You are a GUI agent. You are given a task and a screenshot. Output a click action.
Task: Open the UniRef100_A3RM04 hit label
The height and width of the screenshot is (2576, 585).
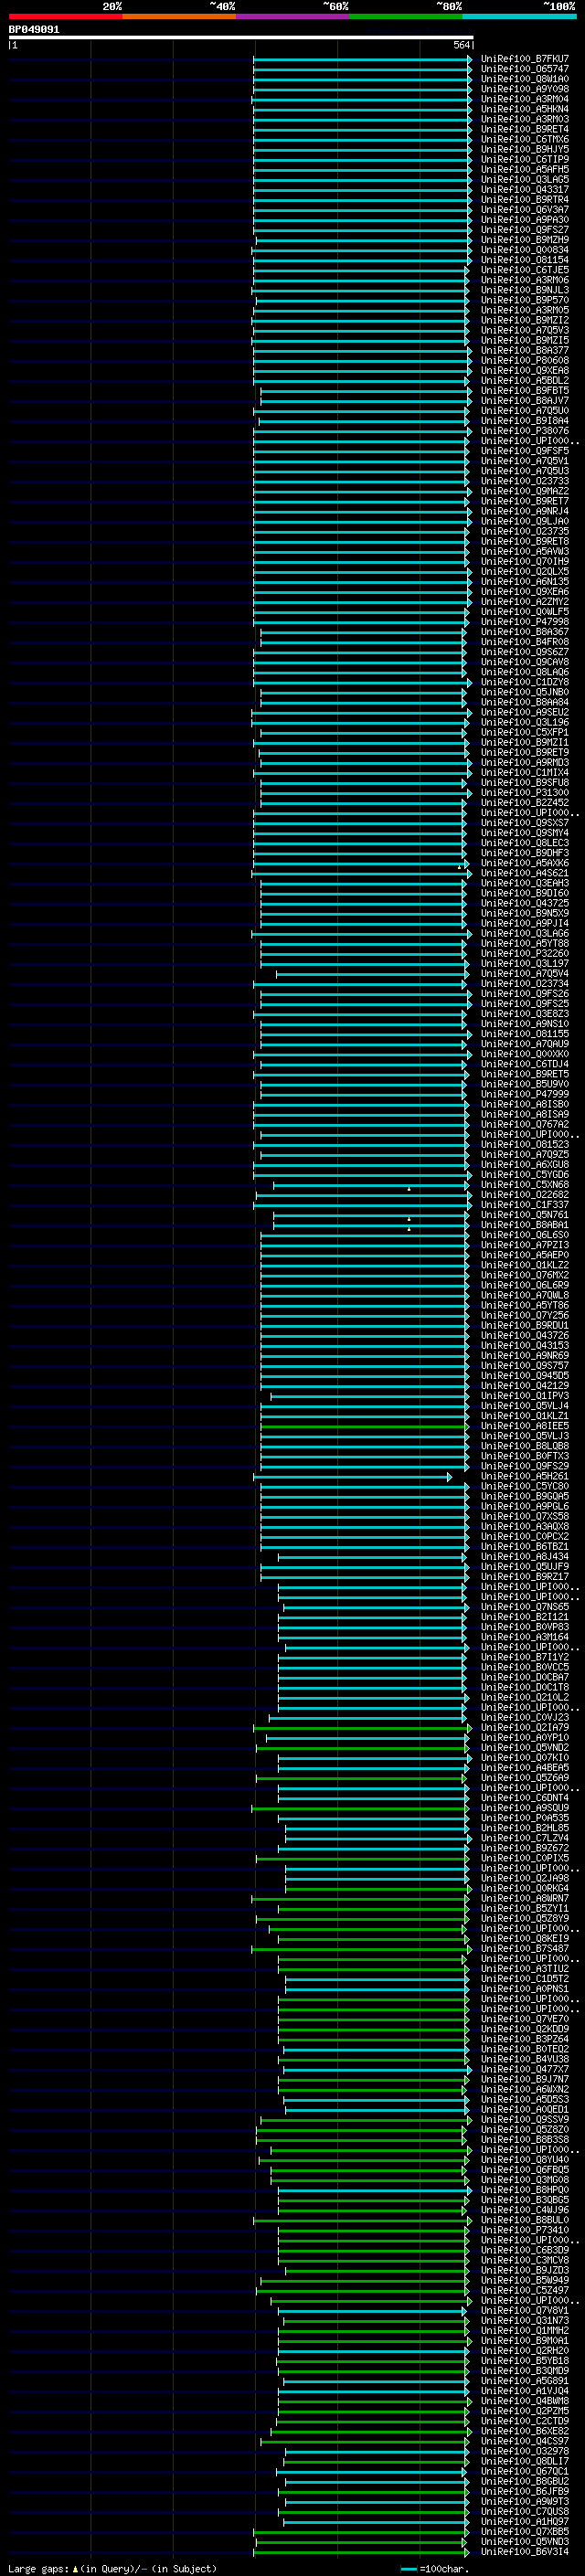524,99
